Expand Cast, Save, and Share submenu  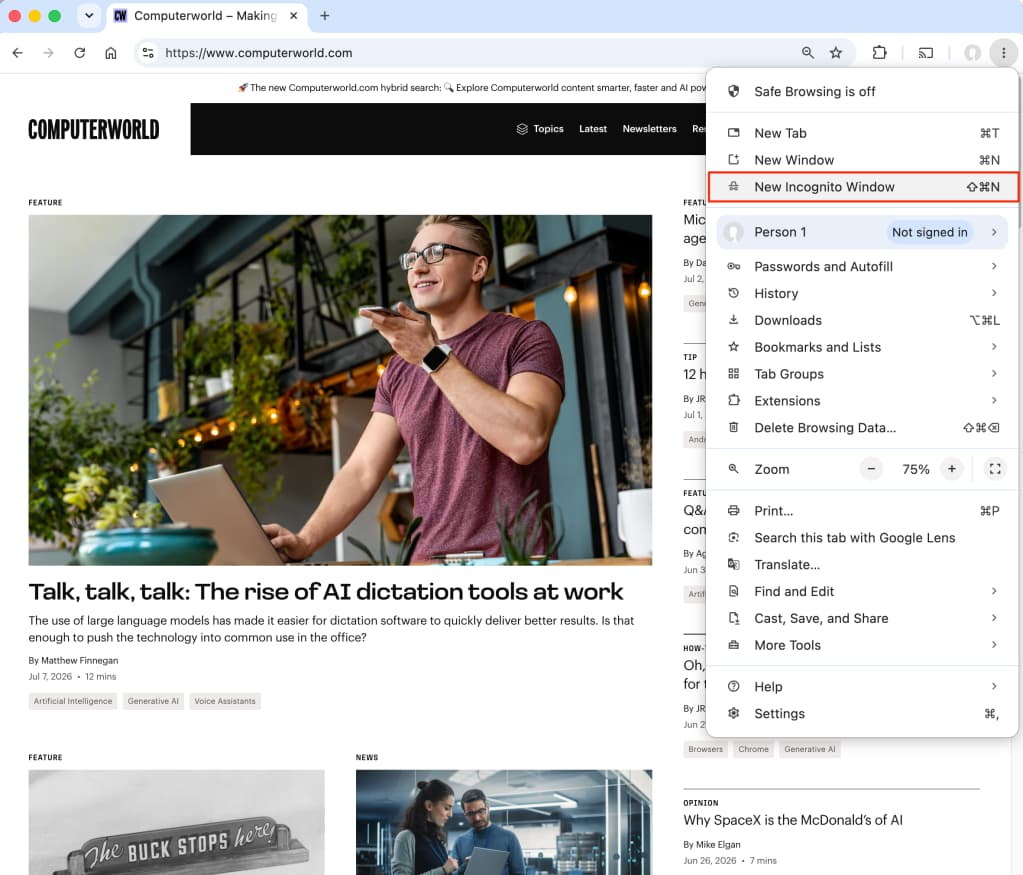click(862, 618)
